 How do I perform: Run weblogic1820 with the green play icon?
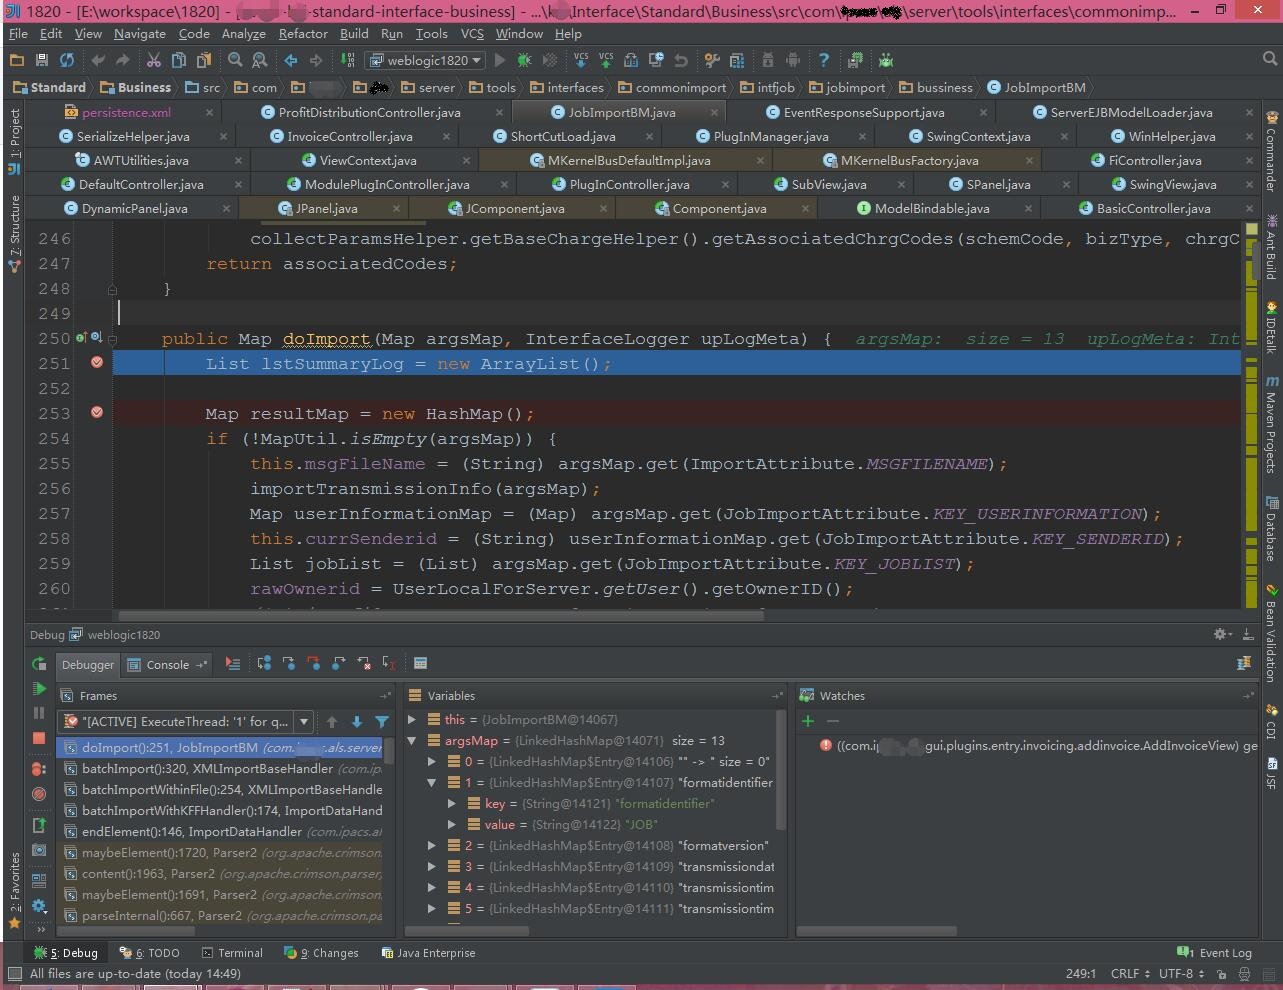(500, 60)
